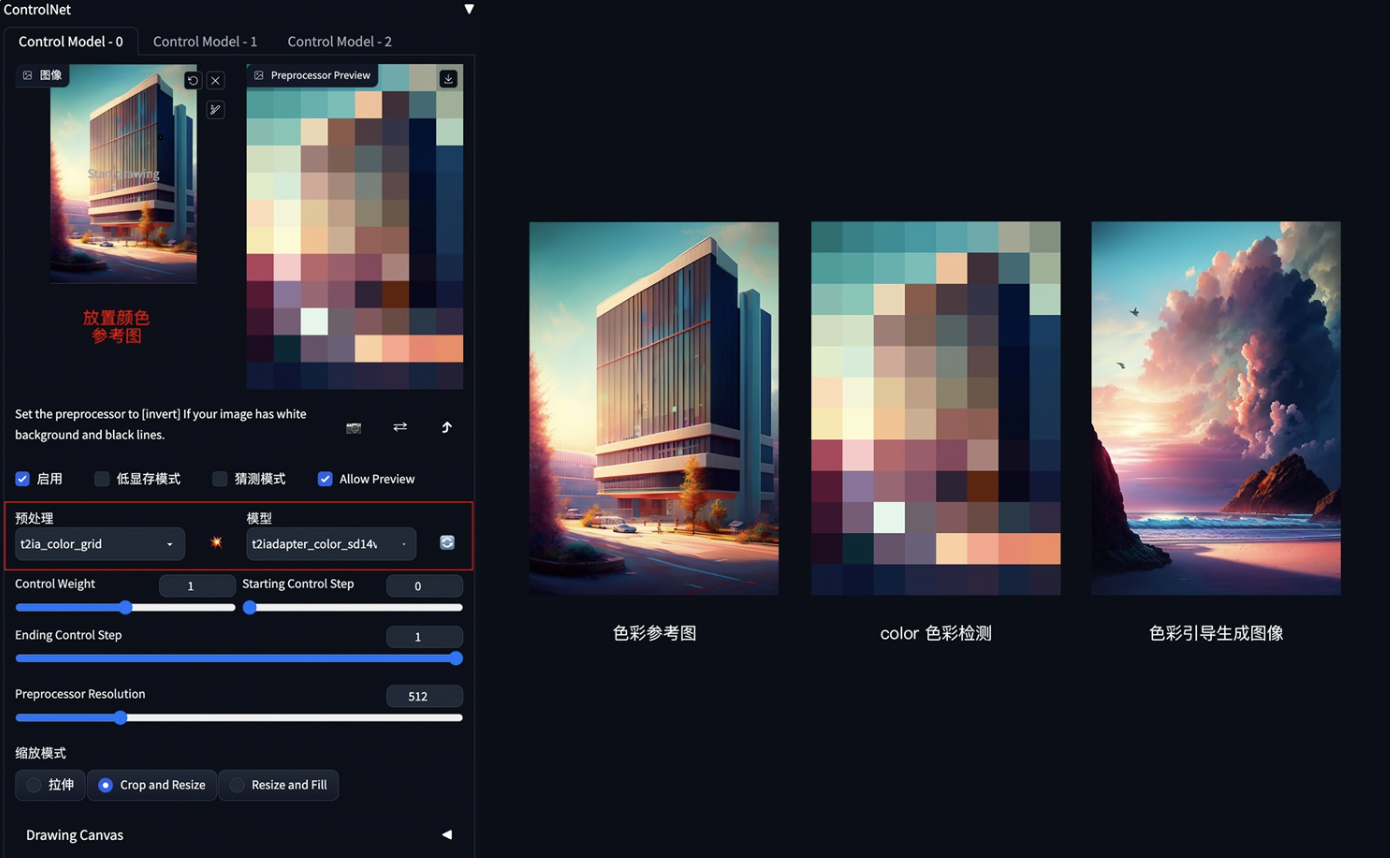Click the 缩放模式 label
This screenshot has width=1390, height=858.
pyautogui.click(x=40, y=753)
